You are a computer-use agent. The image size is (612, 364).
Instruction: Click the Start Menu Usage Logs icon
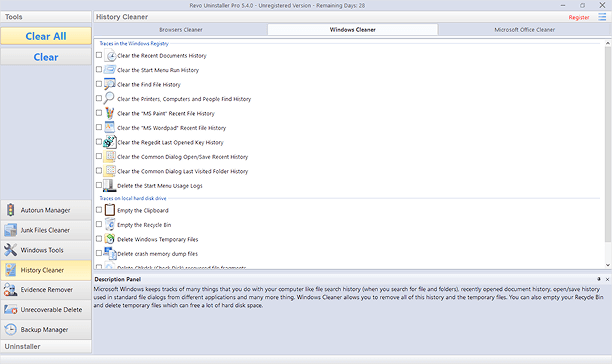pyautogui.click(x=109, y=186)
